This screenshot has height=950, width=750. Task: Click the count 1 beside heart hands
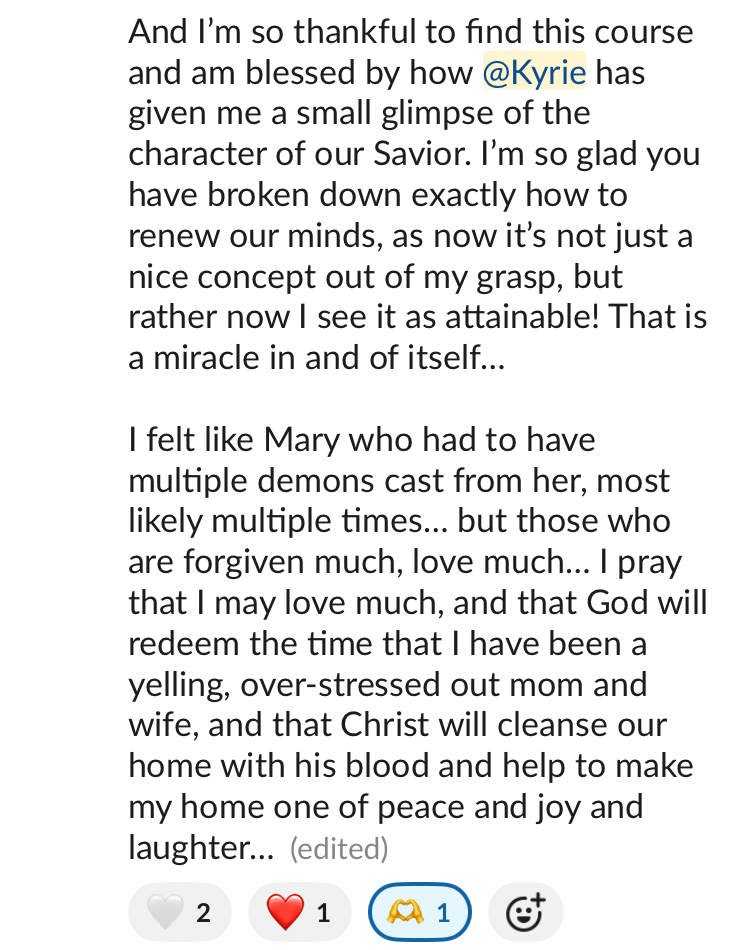tap(442, 912)
